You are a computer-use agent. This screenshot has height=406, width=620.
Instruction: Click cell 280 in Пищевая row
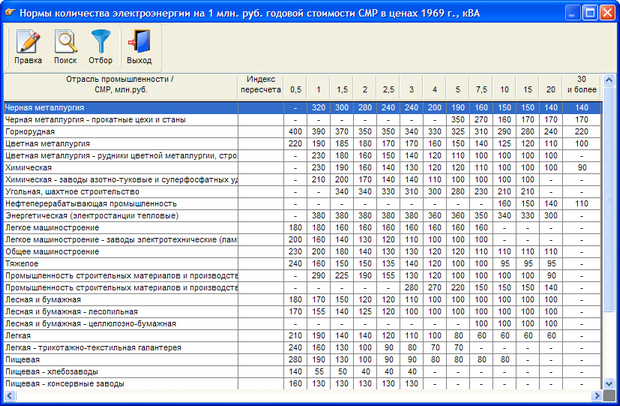[295, 359]
